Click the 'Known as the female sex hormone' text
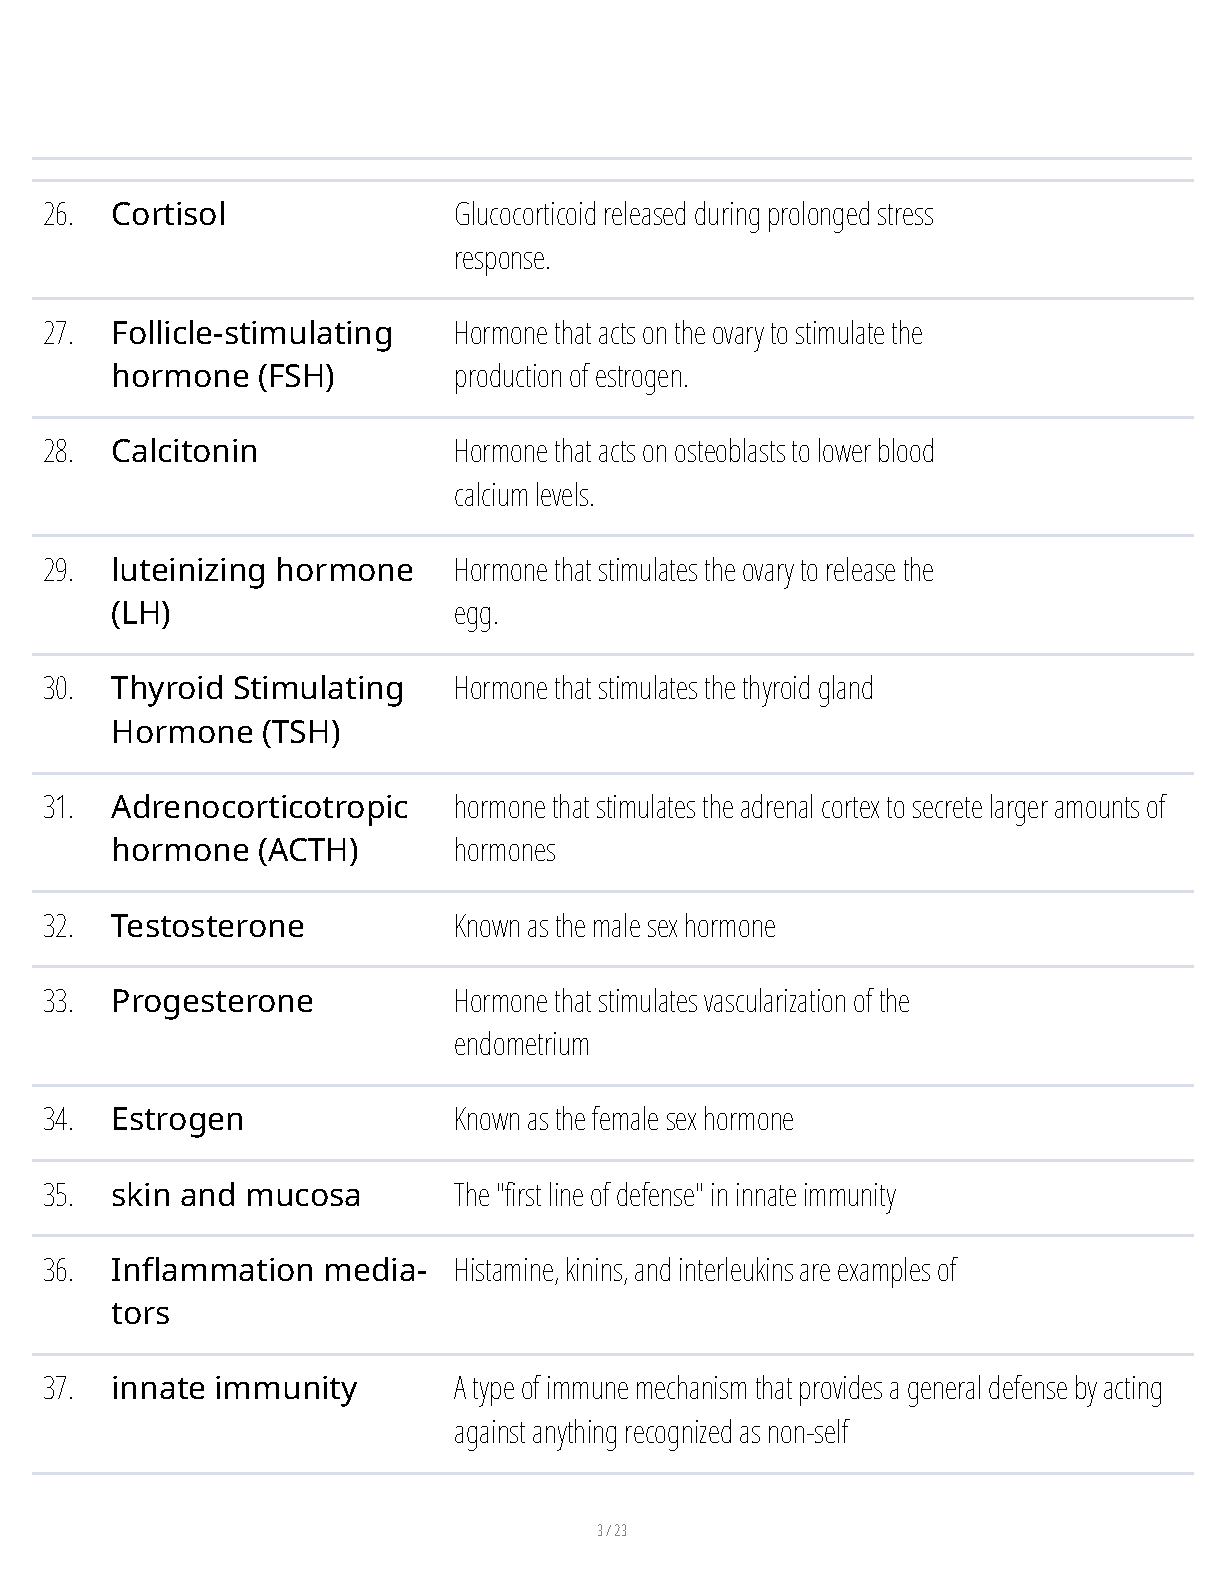The image size is (1224, 1584). [623, 1119]
